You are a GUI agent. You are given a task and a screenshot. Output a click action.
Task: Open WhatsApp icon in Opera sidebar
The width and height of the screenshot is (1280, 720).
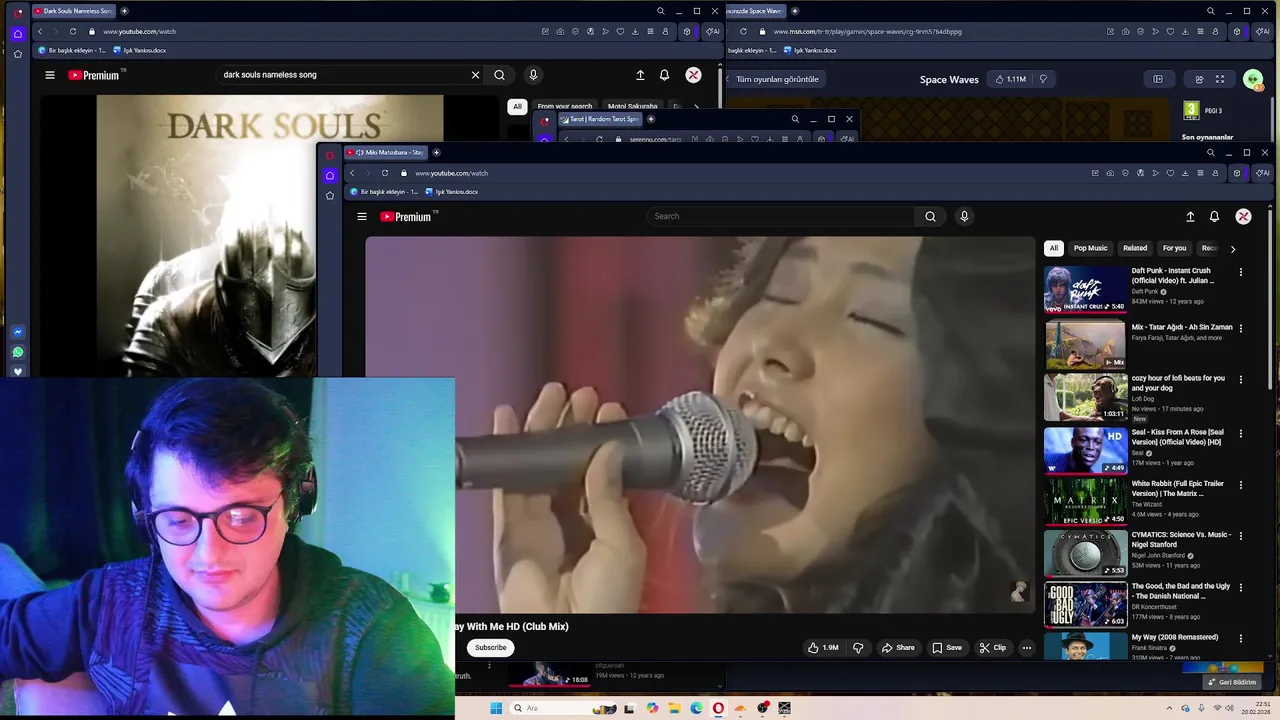click(x=18, y=352)
